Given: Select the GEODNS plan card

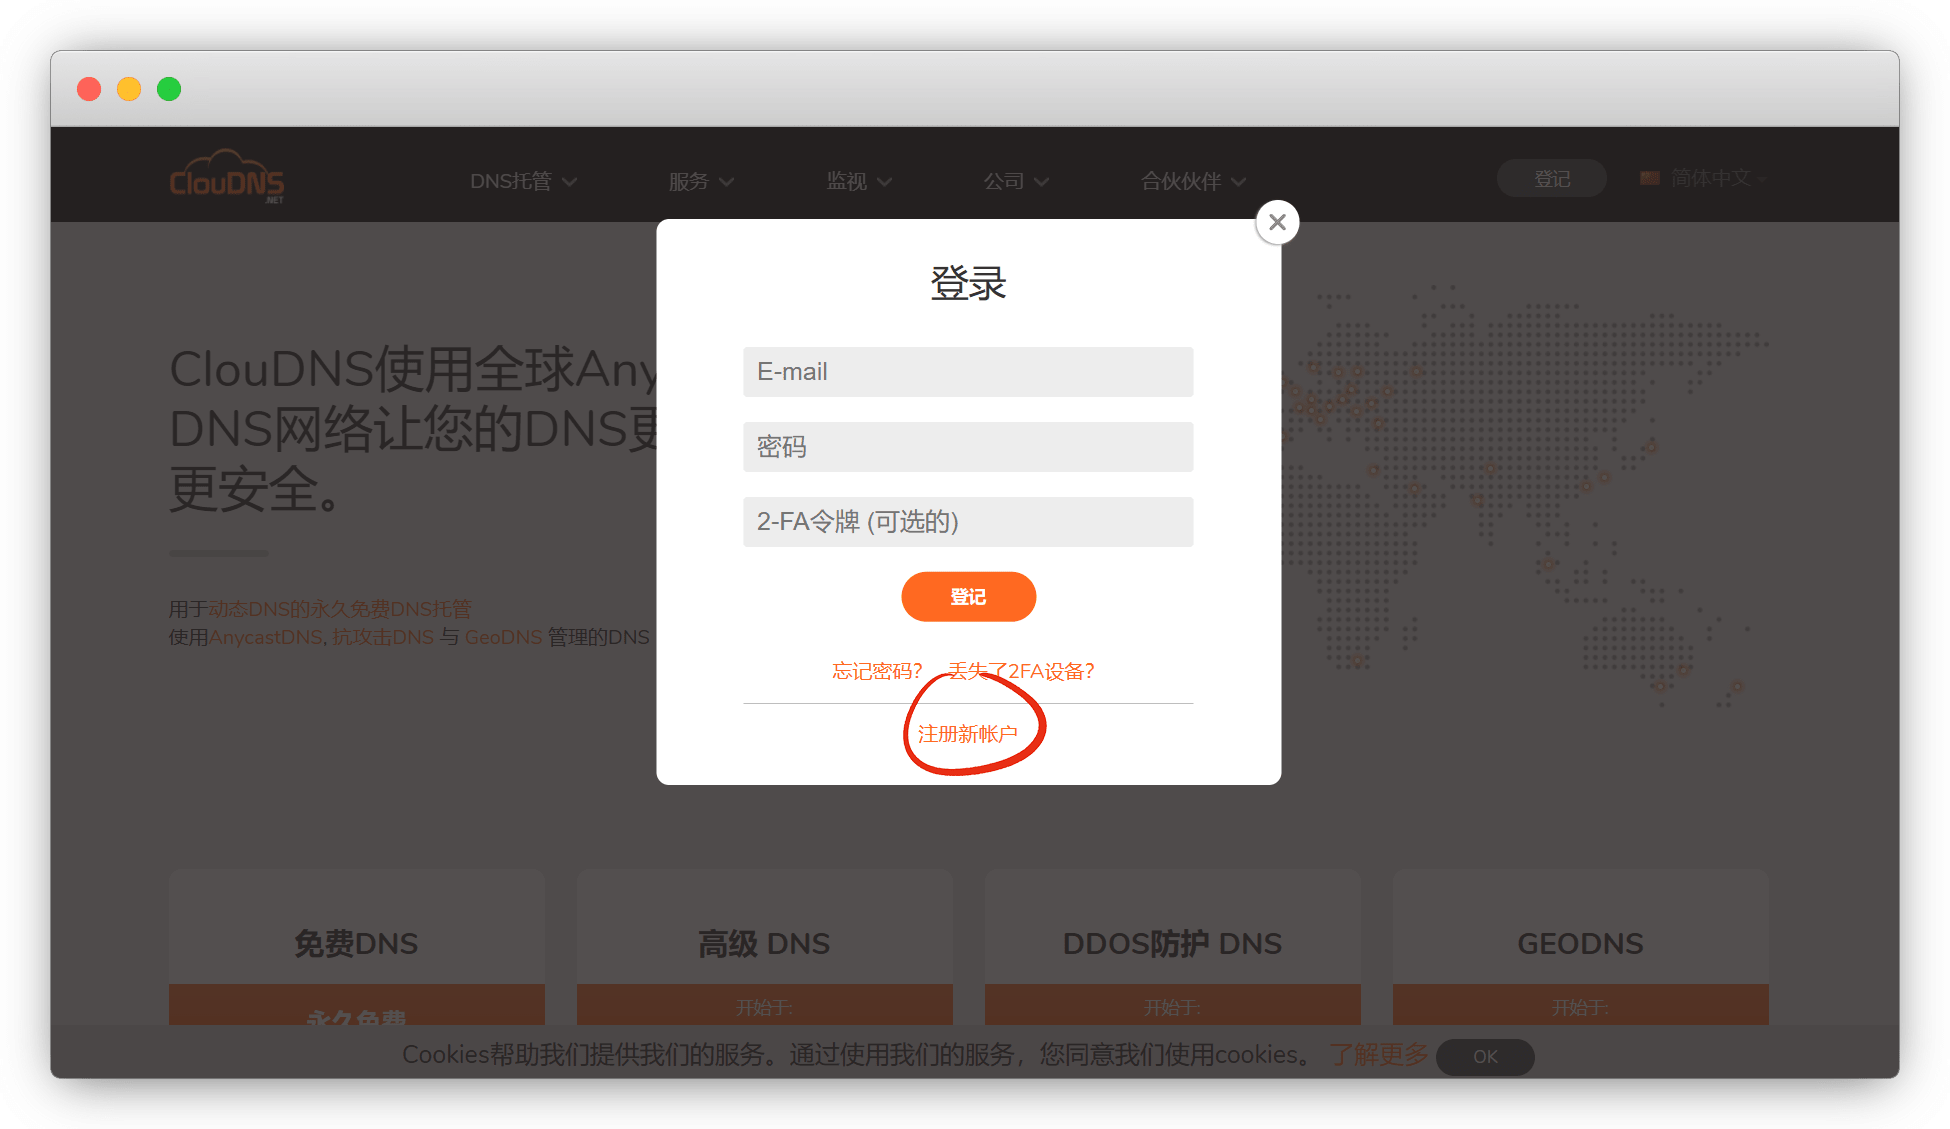Looking at the screenshot, I should (1580, 947).
